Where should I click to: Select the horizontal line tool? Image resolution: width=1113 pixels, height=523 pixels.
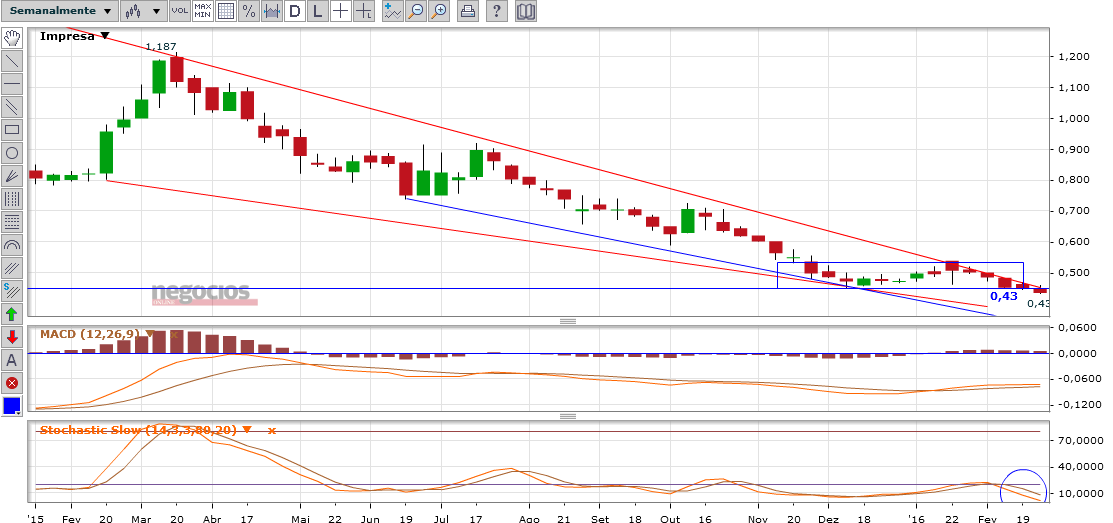tap(12, 84)
